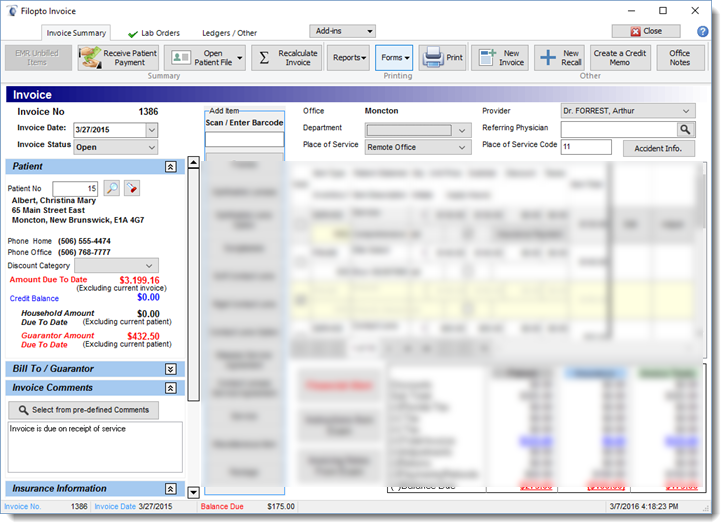Click the invoice number 1386 beside Invoice No
The height and width of the screenshot is (529, 727).
pyautogui.click(x=148, y=112)
